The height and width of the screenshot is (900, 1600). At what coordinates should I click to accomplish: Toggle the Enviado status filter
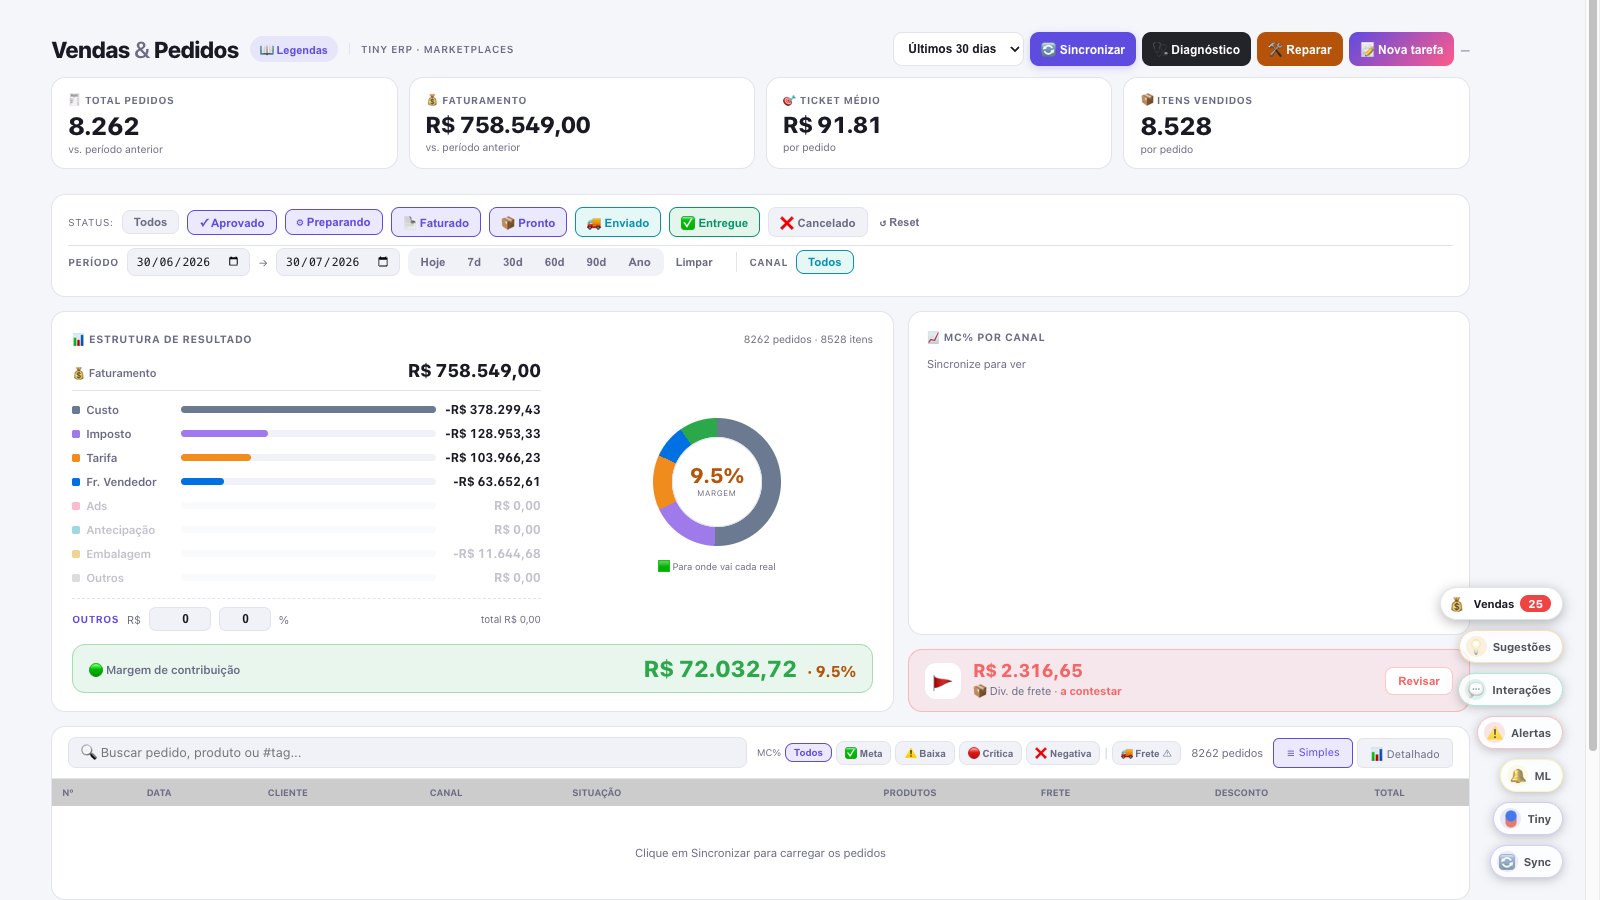(618, 222)
